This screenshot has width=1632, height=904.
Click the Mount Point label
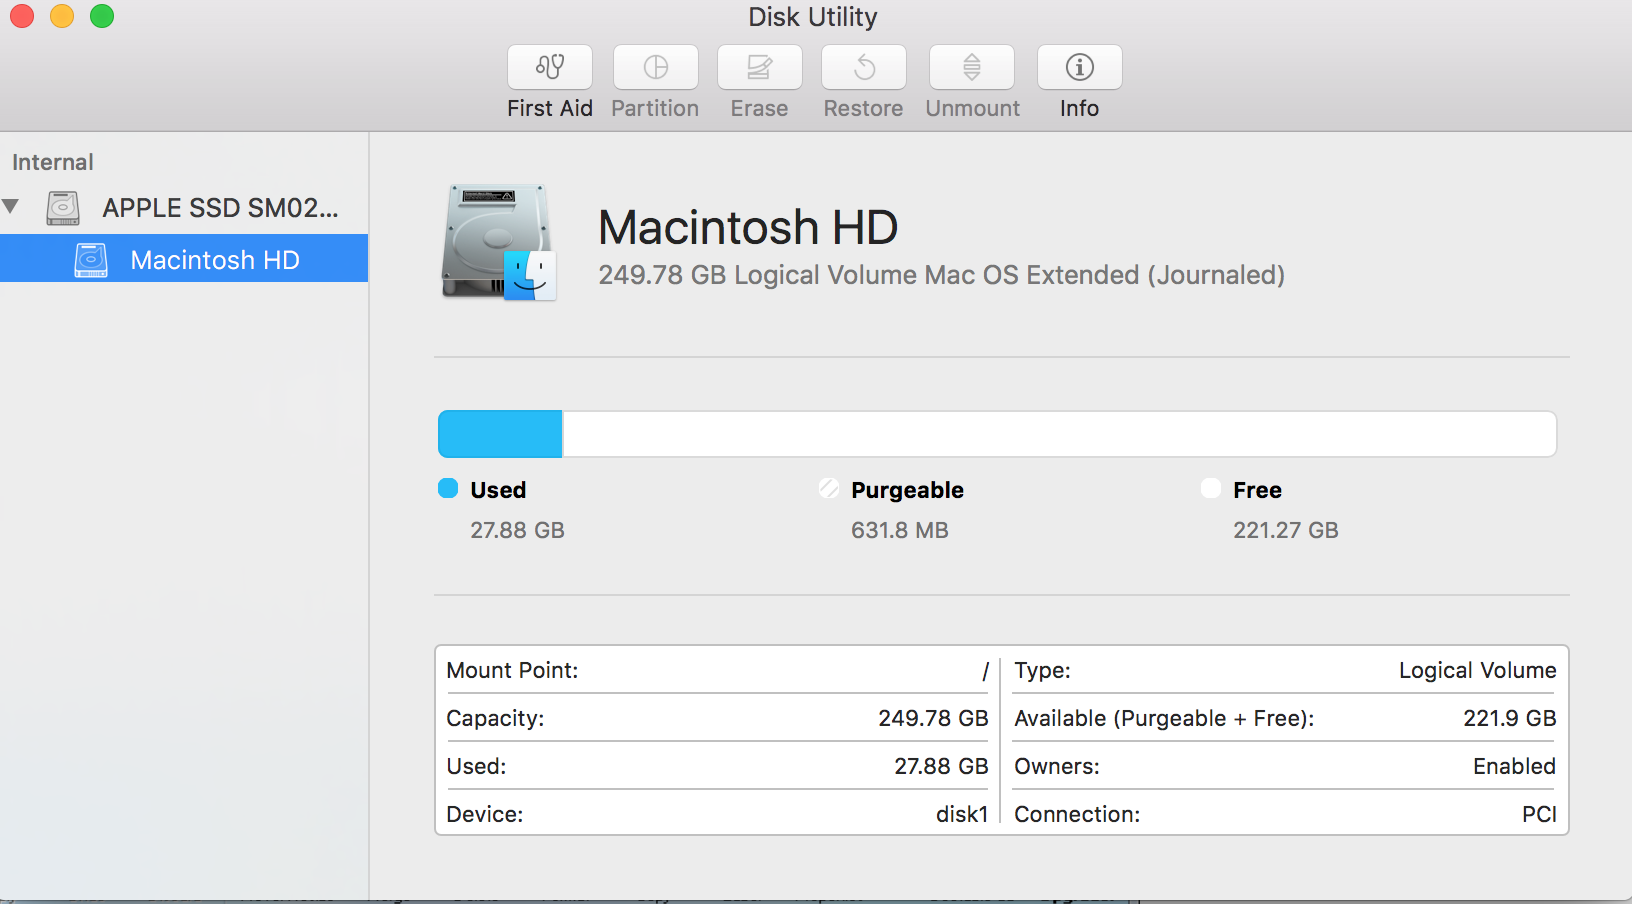[x=512, y=670]
